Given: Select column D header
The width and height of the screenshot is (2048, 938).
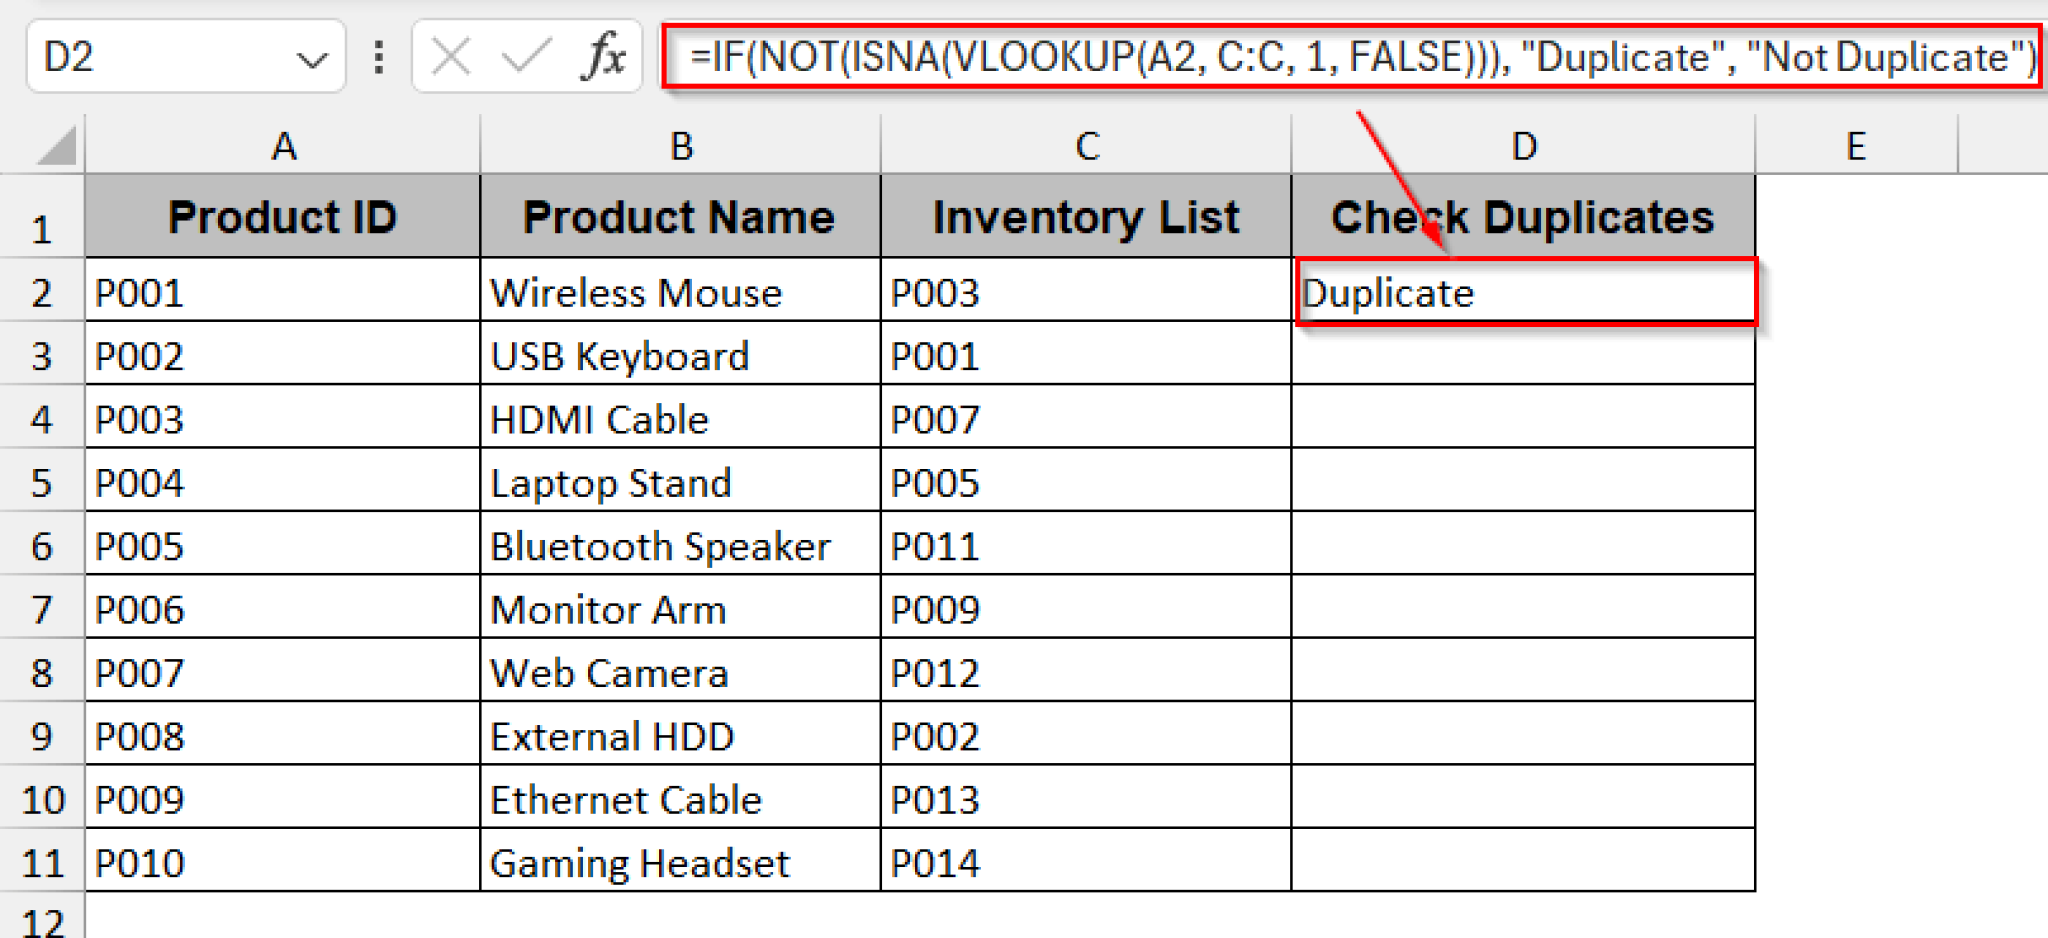Looking at the screenshot, I should tap(1523, 145).
